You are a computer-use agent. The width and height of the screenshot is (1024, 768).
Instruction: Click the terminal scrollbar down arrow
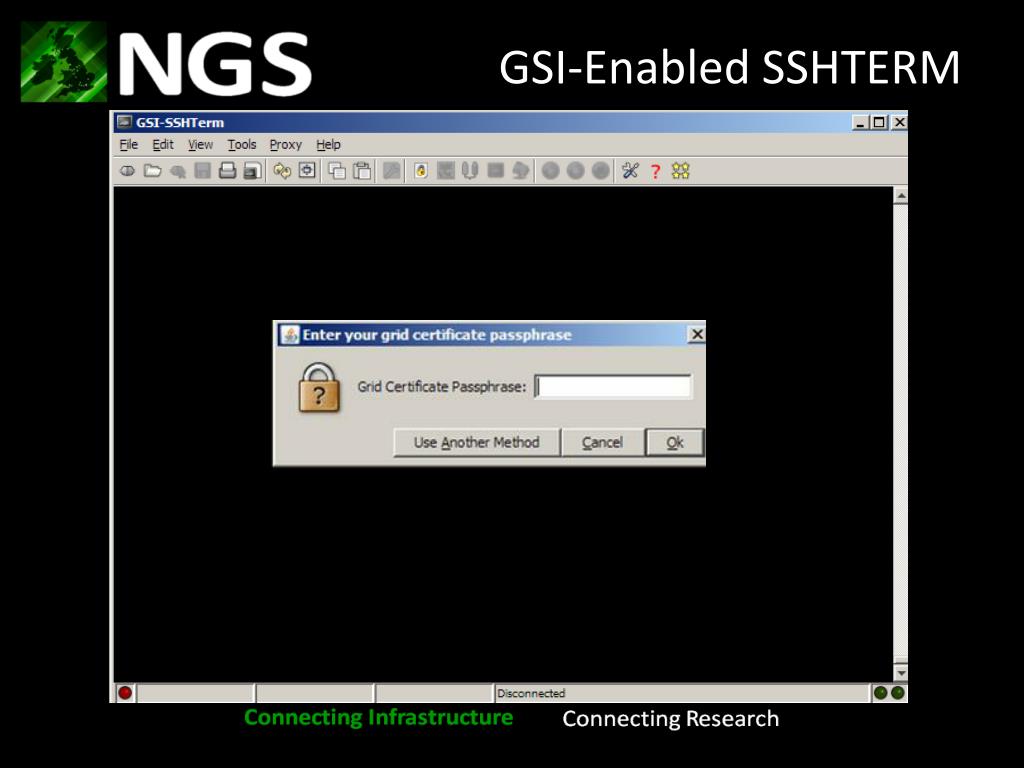pos(901,673)
